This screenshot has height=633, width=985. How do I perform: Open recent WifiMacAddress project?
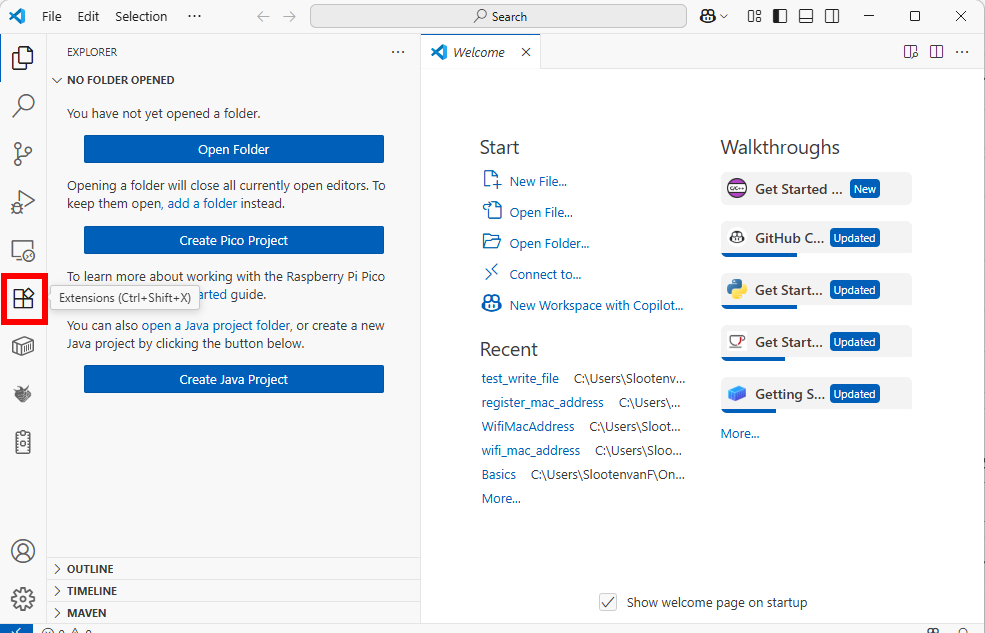(528, 426)
